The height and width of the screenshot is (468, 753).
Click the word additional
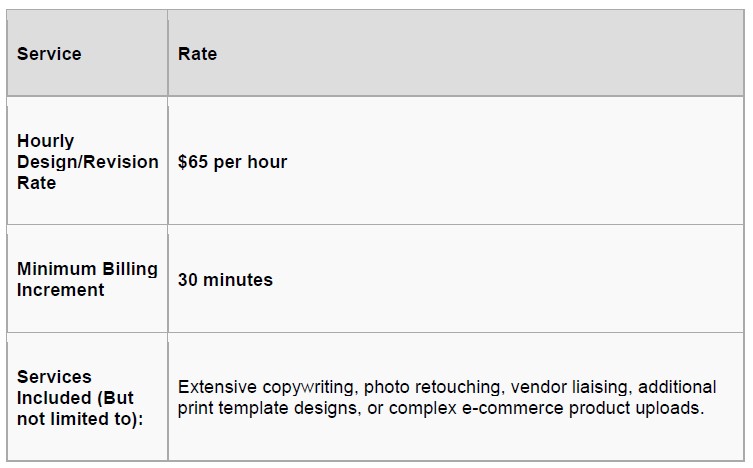point(677,387)
